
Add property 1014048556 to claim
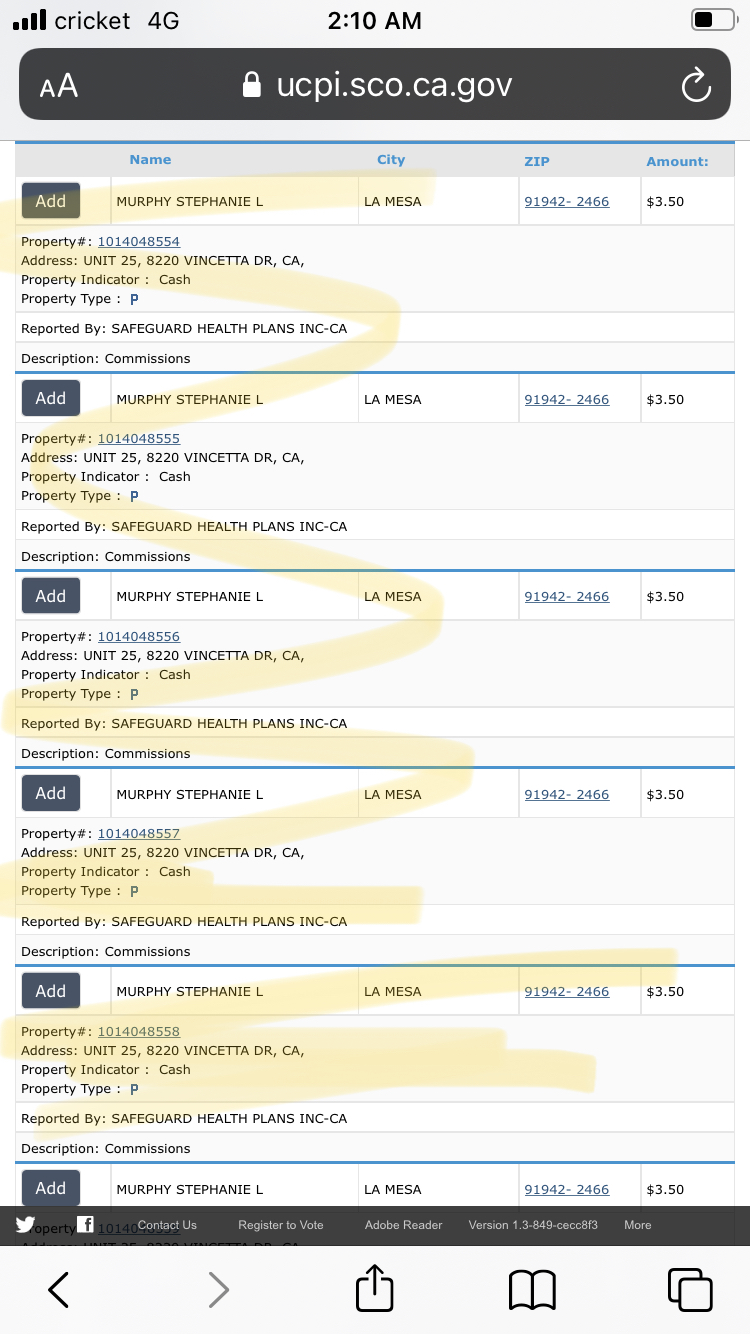click(x=51, y=596)
